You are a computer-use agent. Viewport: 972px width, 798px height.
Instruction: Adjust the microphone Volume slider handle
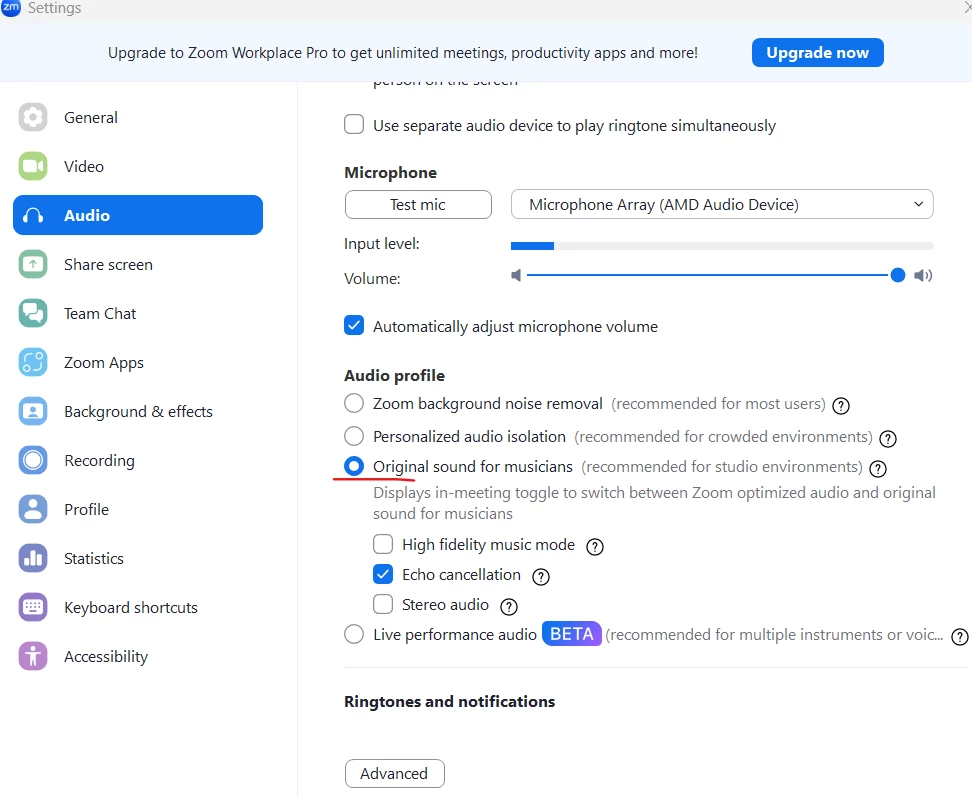tap(898, 275)
